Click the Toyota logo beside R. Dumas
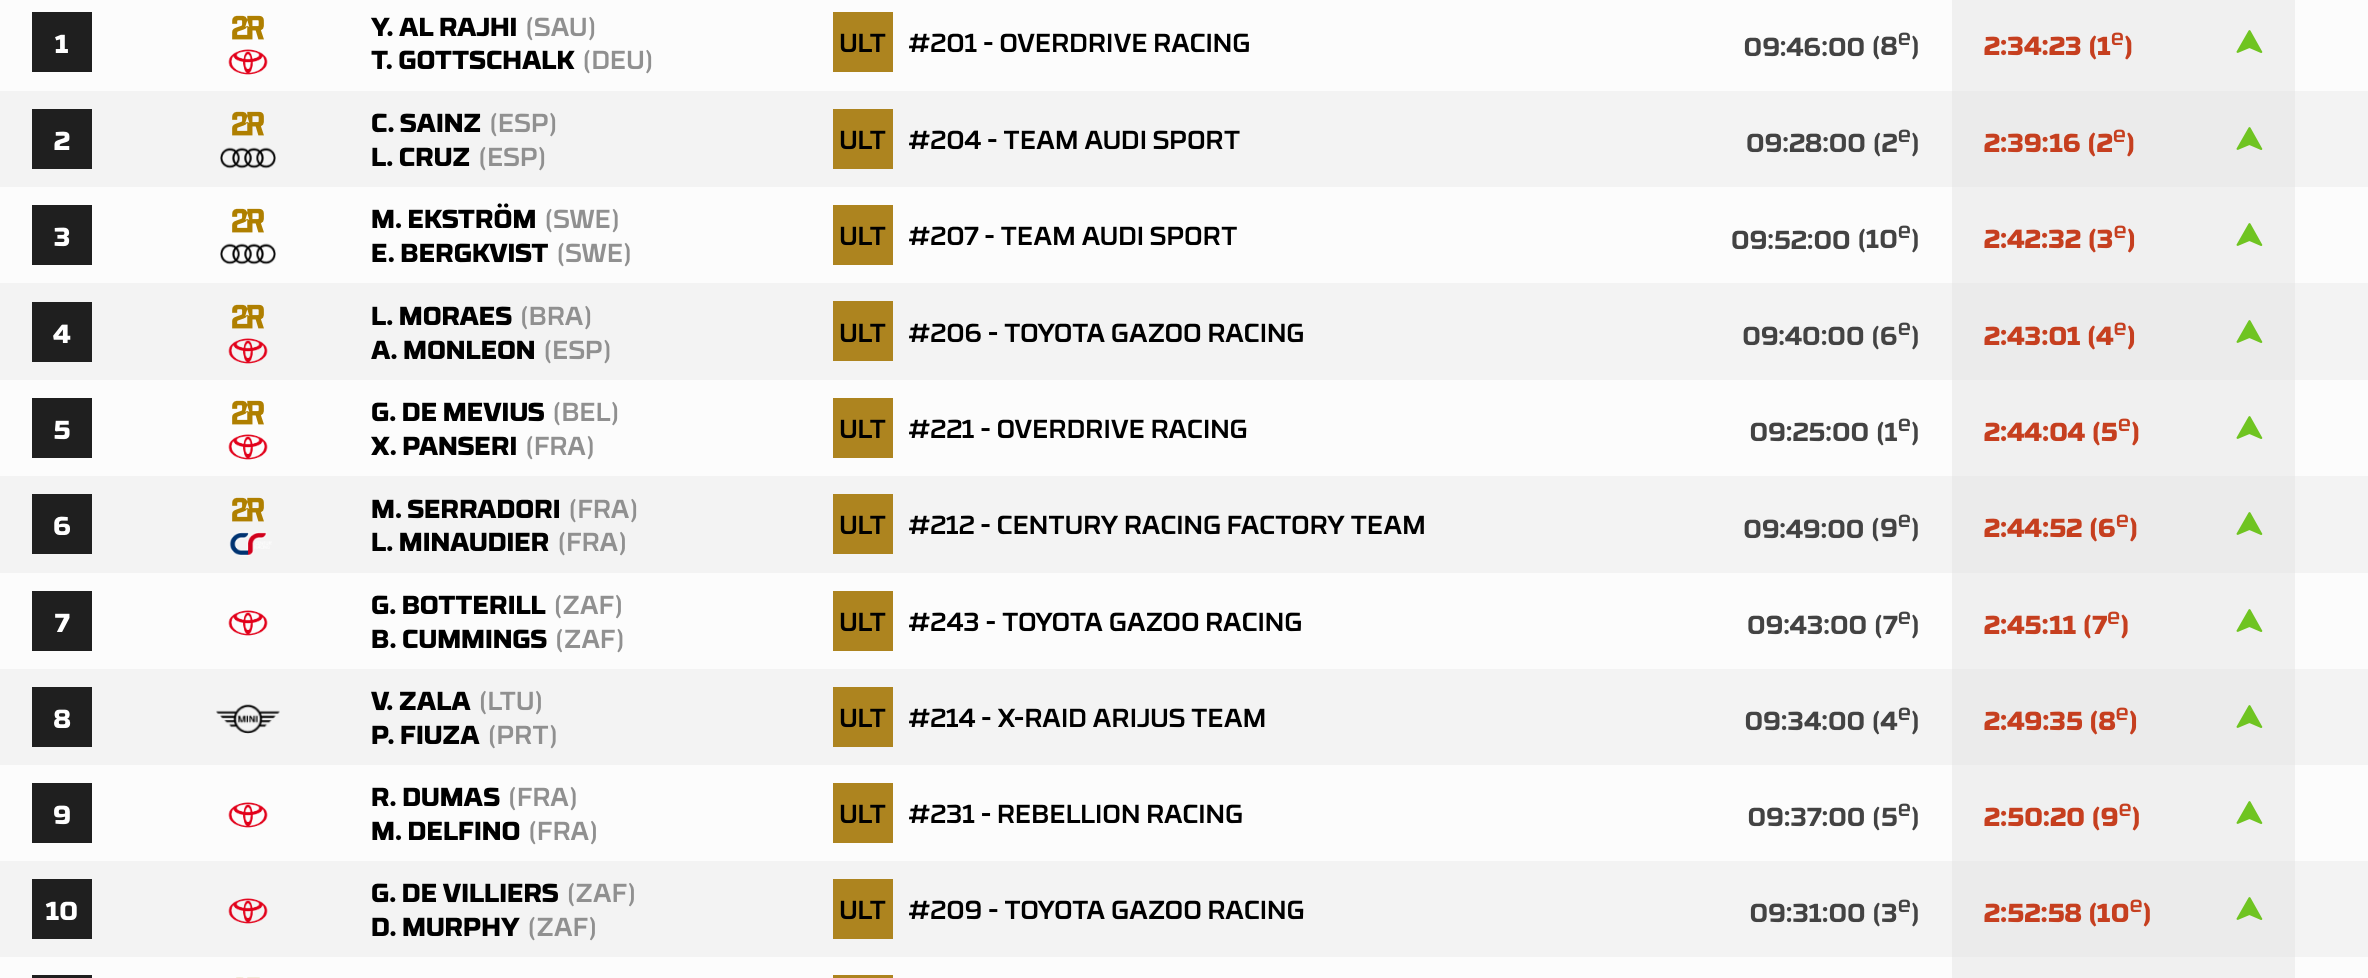 [248, 815]
